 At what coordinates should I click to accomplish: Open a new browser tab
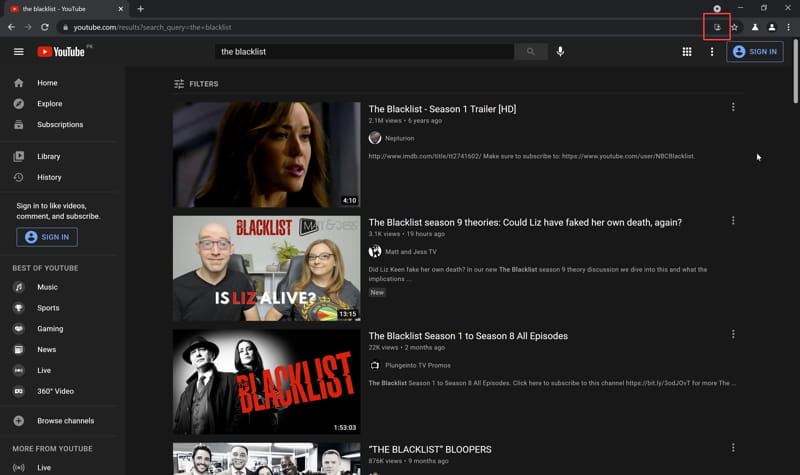point(140,9)
